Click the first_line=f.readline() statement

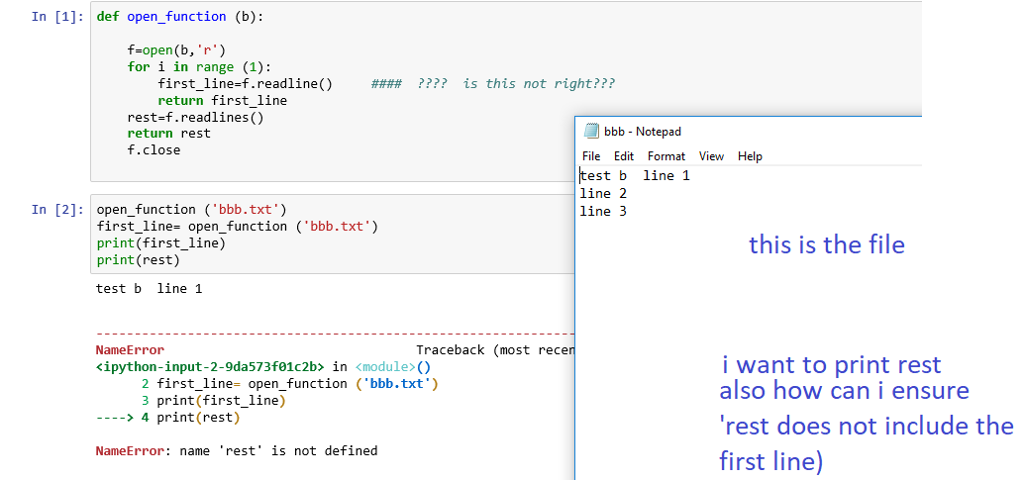point(245,84)
